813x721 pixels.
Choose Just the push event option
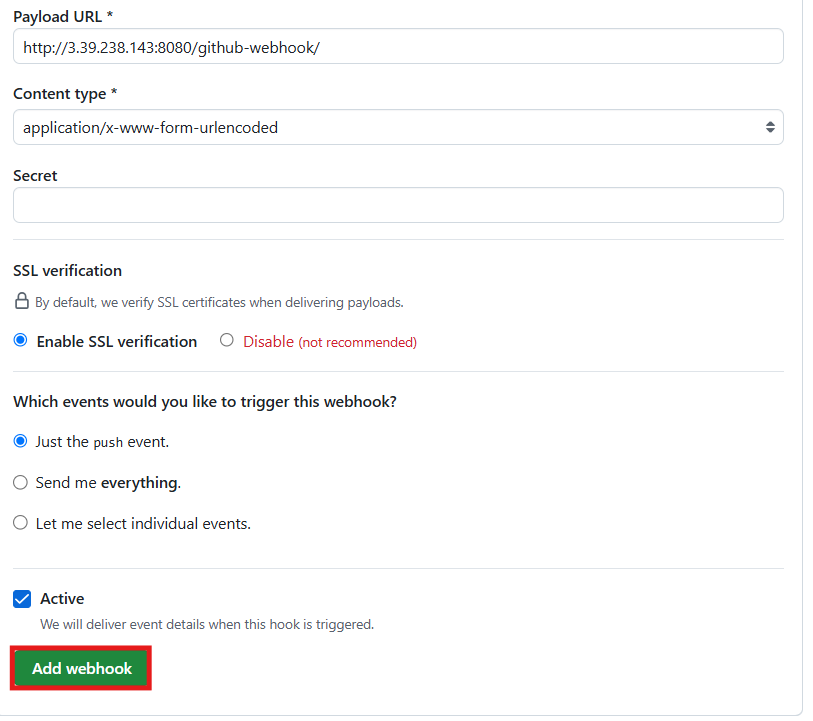[21, 441]
